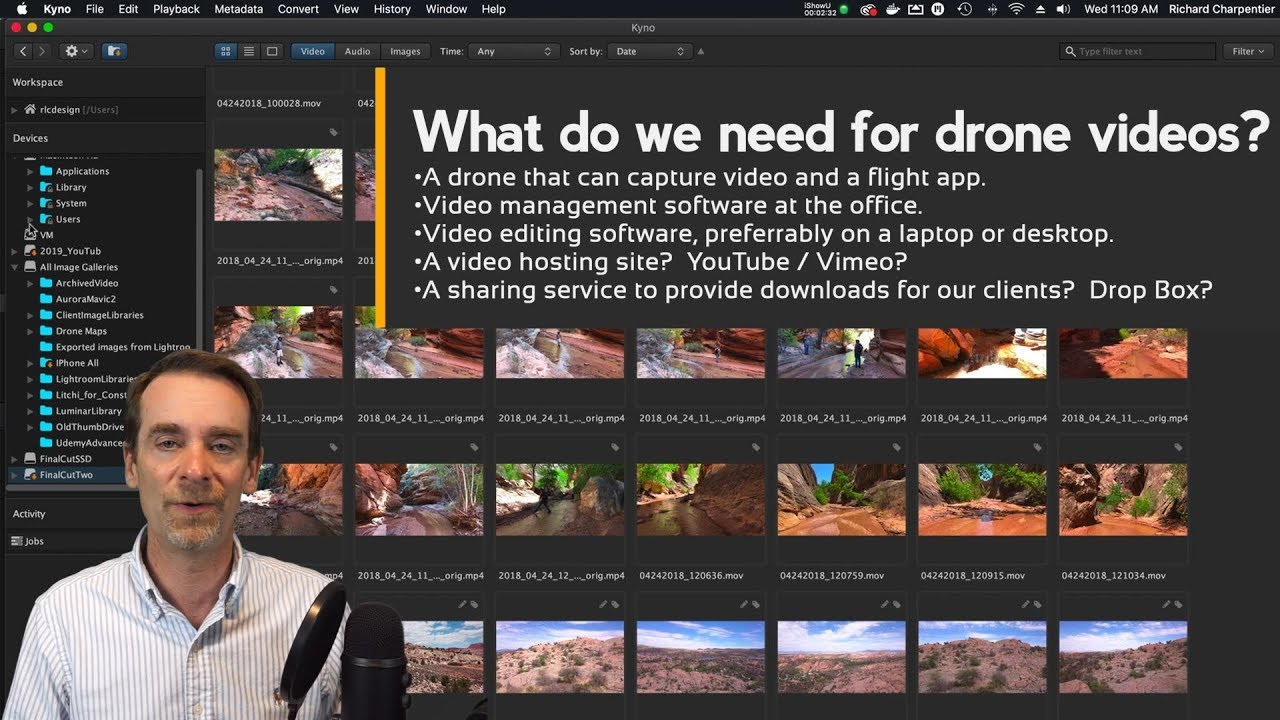Click the Docker whale menu bar icon

point(892,9)
